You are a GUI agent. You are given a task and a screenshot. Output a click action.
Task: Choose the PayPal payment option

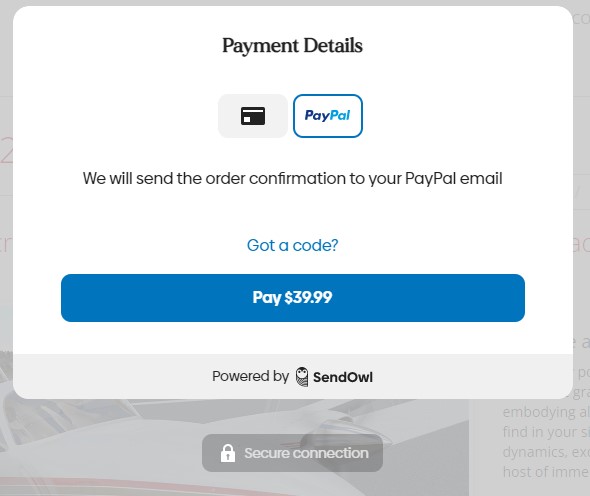click(328, 116)
